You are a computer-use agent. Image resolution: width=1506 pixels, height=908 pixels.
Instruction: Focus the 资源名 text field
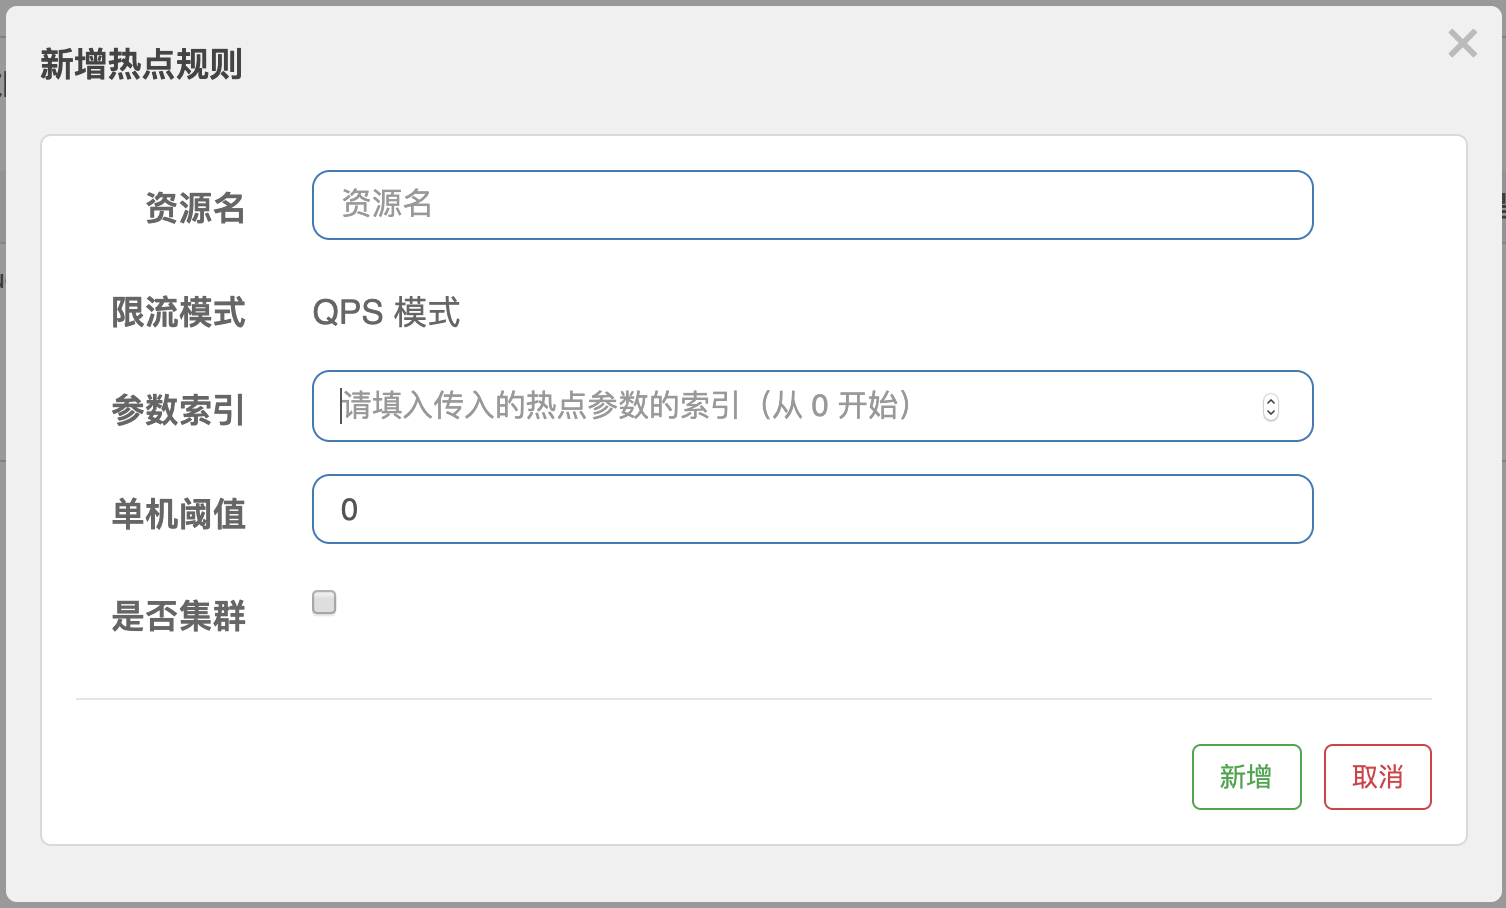tap(812, 205)
